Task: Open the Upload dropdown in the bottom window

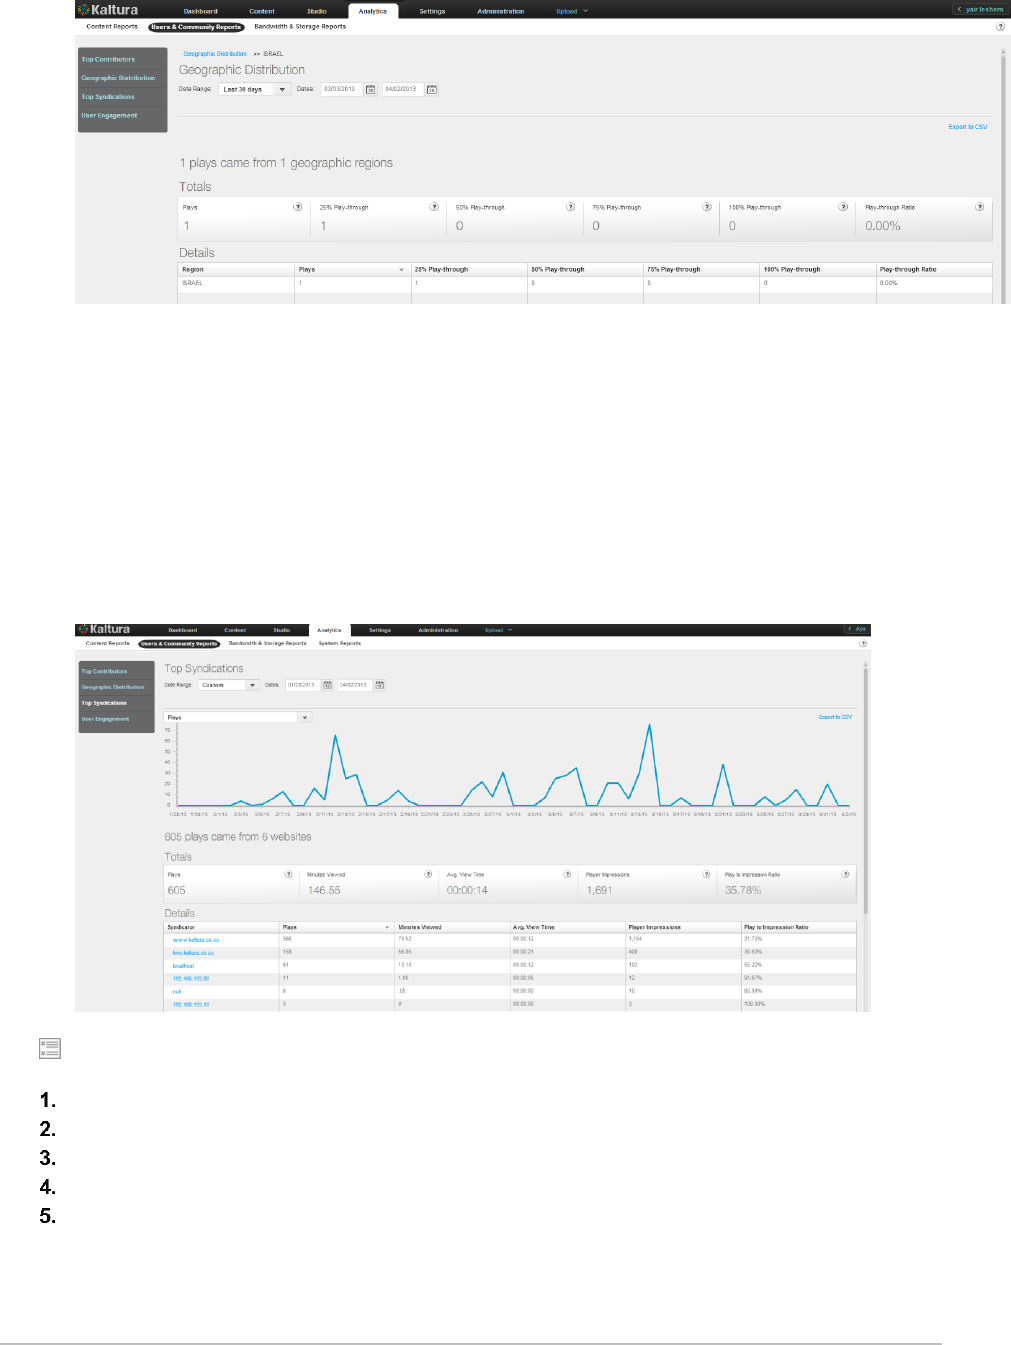Action: click(498, 630)
